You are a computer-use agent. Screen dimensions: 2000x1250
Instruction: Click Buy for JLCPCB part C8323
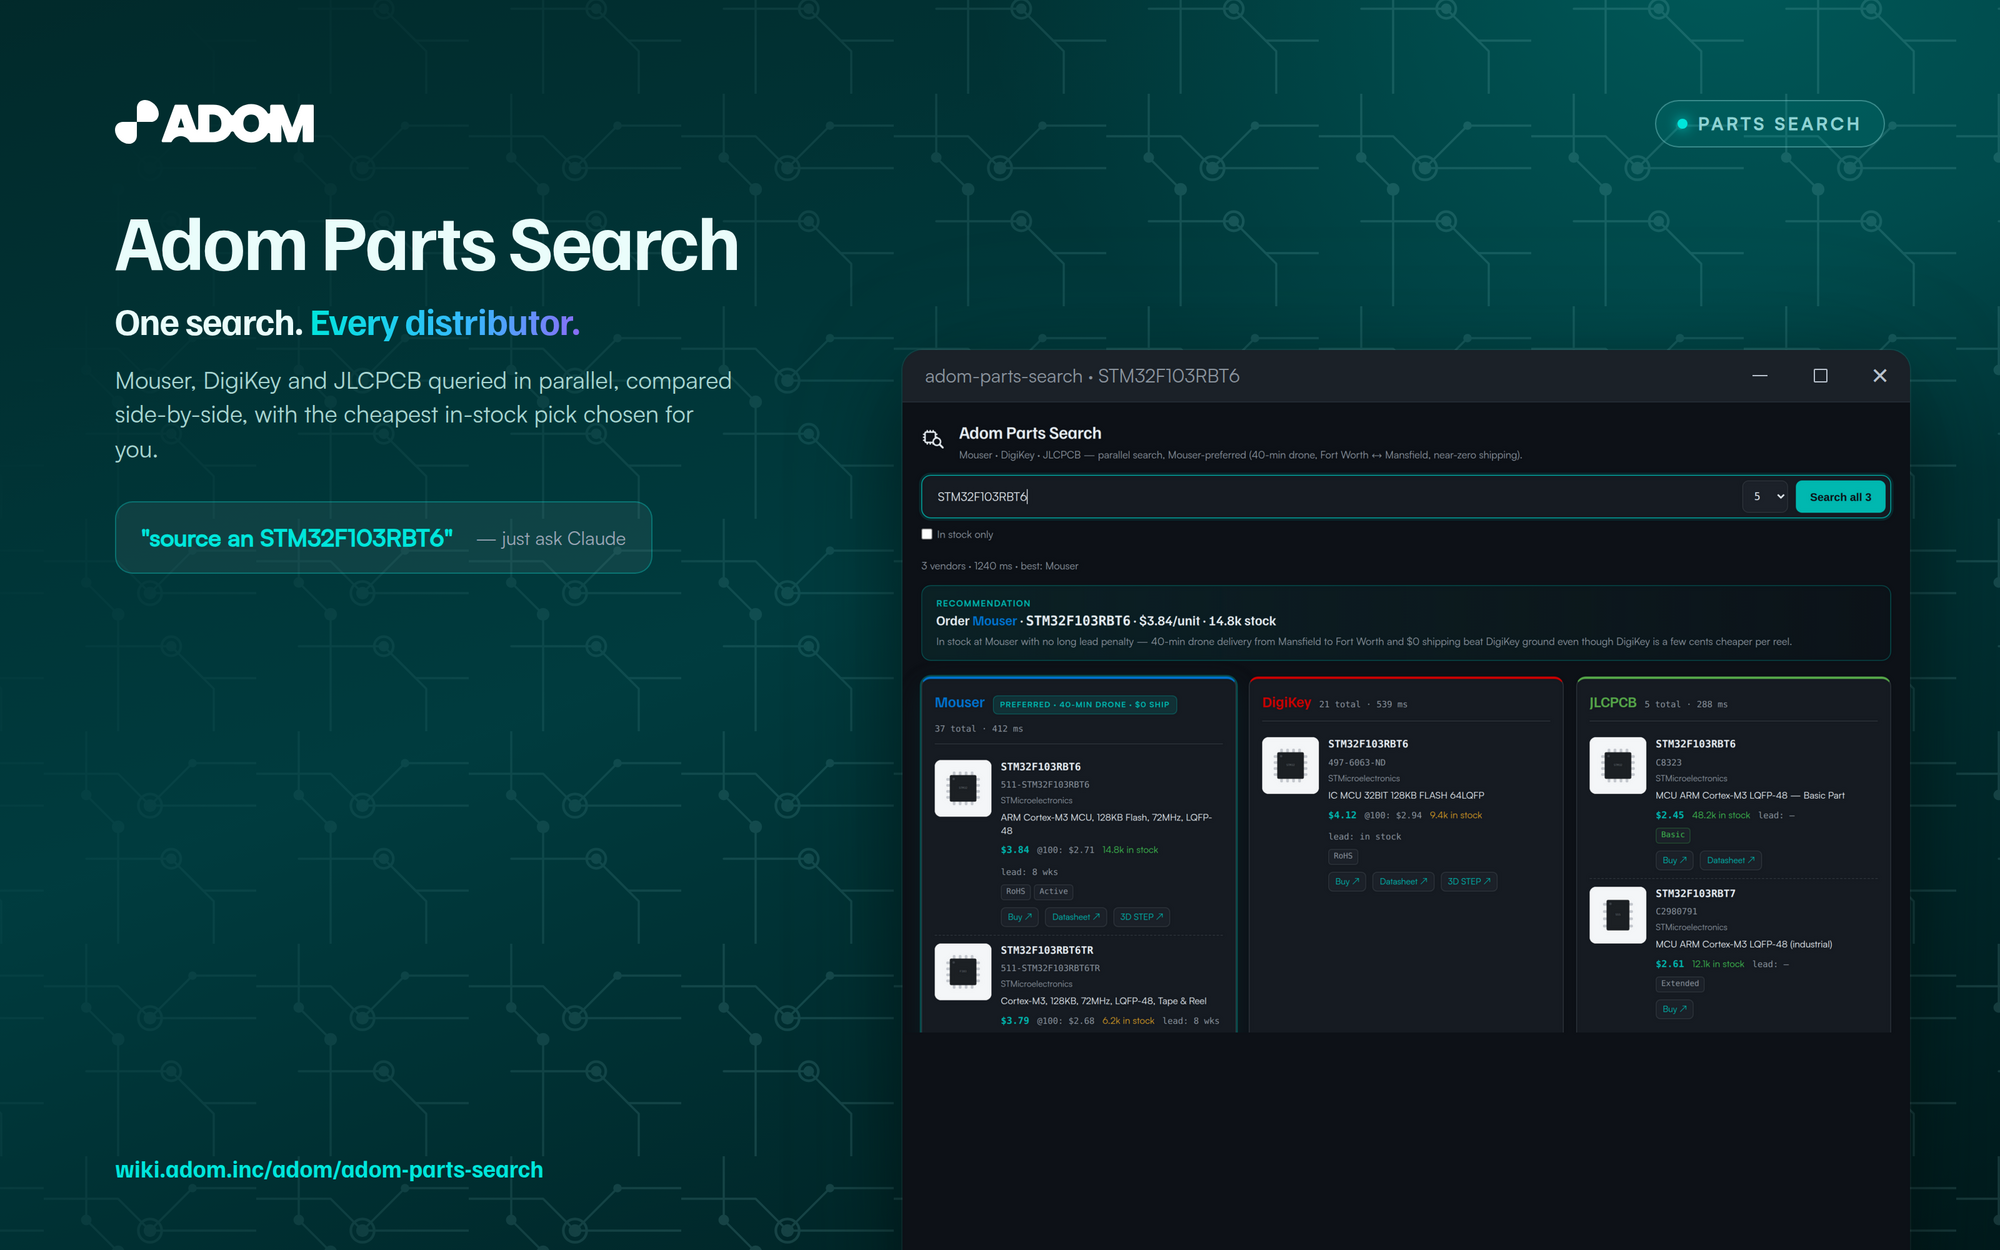(x=1674, y=860)
